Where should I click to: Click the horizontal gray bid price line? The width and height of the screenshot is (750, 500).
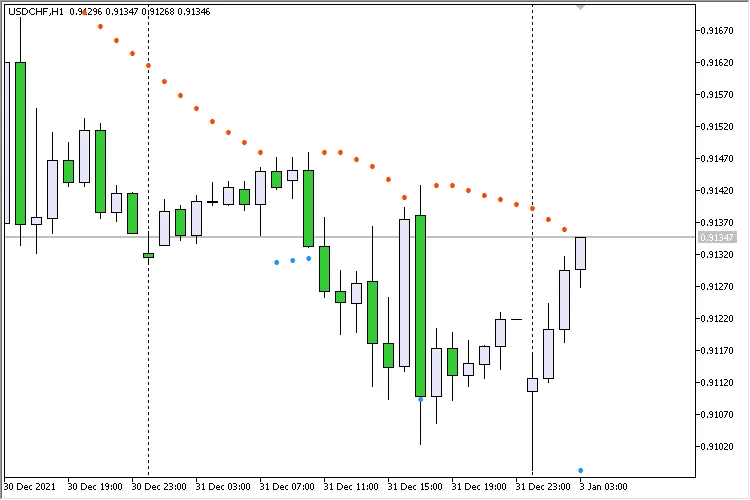tap(300, 237)
